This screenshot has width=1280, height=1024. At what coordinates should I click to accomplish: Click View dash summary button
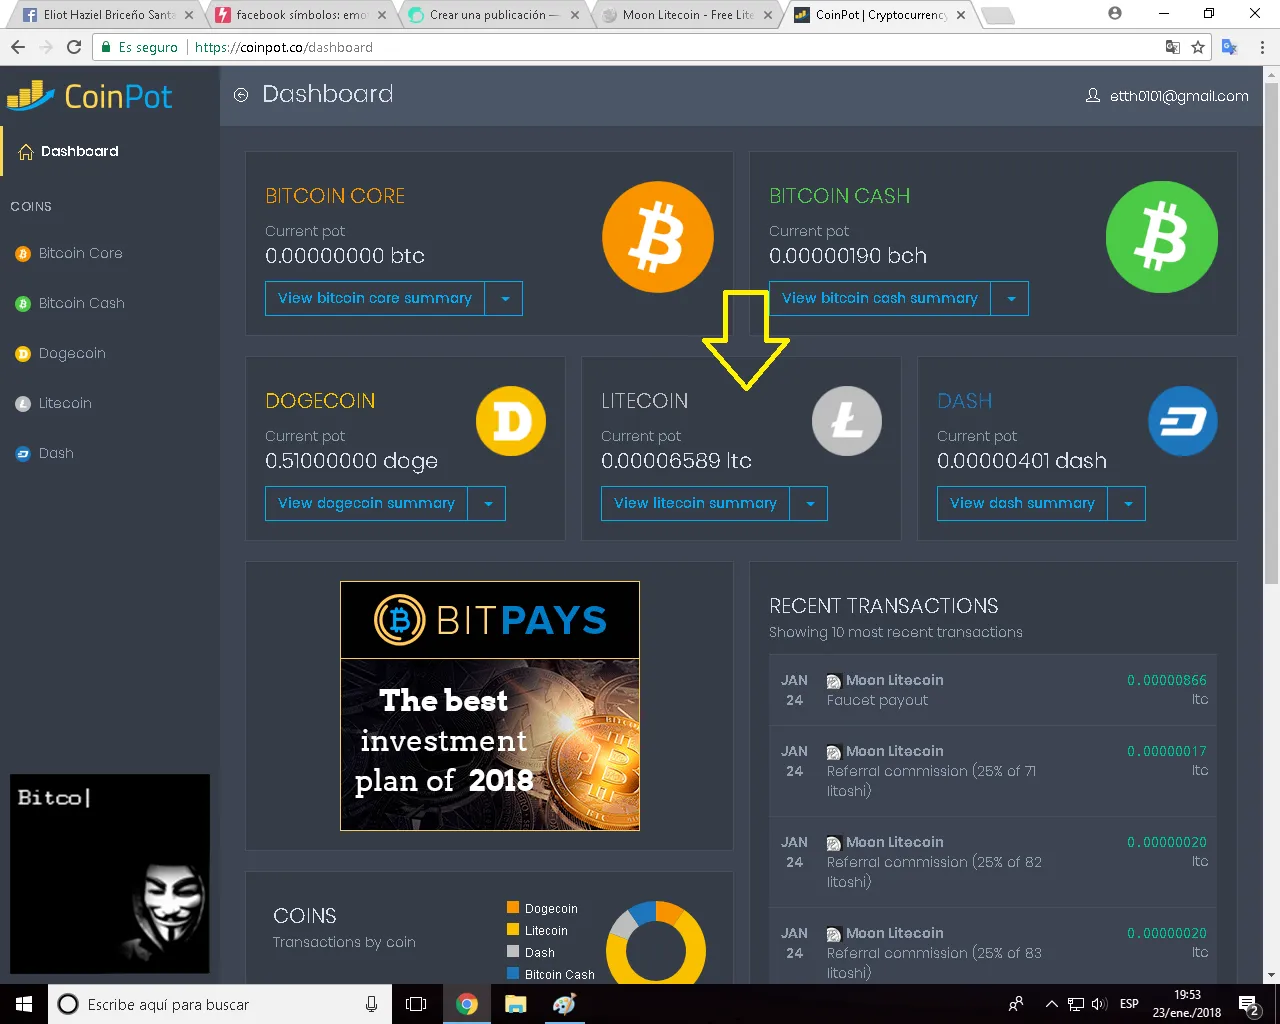tap(1022, 503)
